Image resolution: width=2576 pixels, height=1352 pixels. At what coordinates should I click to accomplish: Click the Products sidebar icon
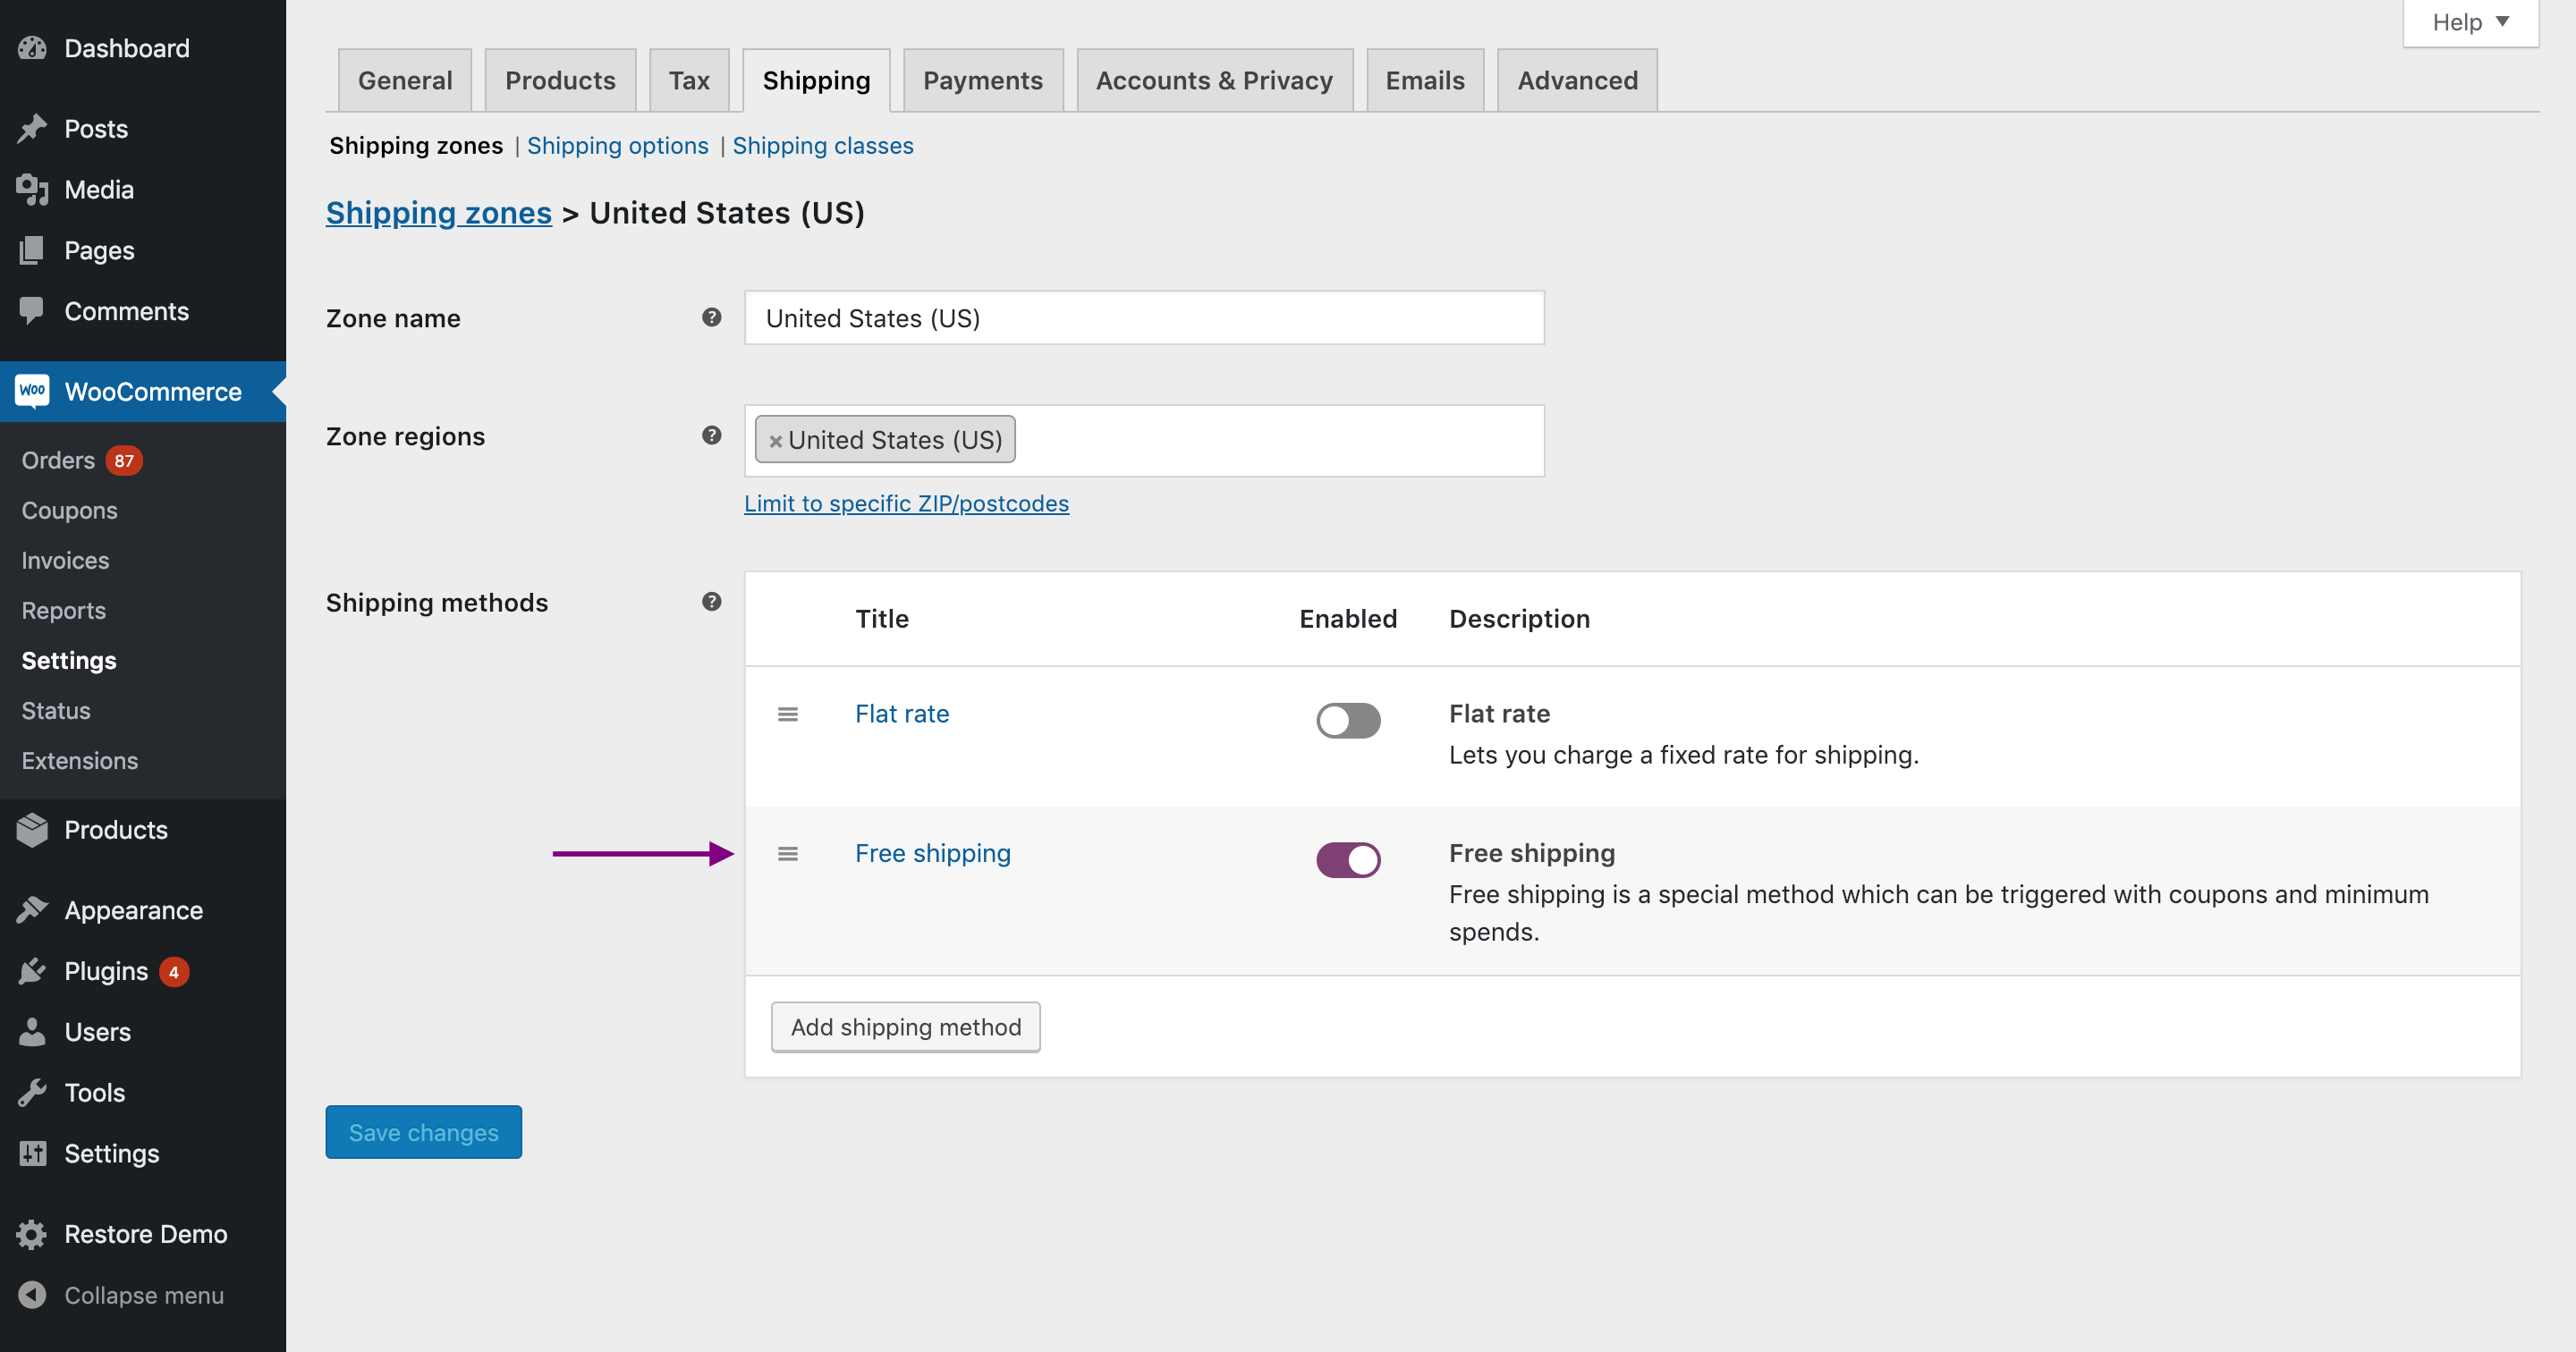tap(34, 829)
